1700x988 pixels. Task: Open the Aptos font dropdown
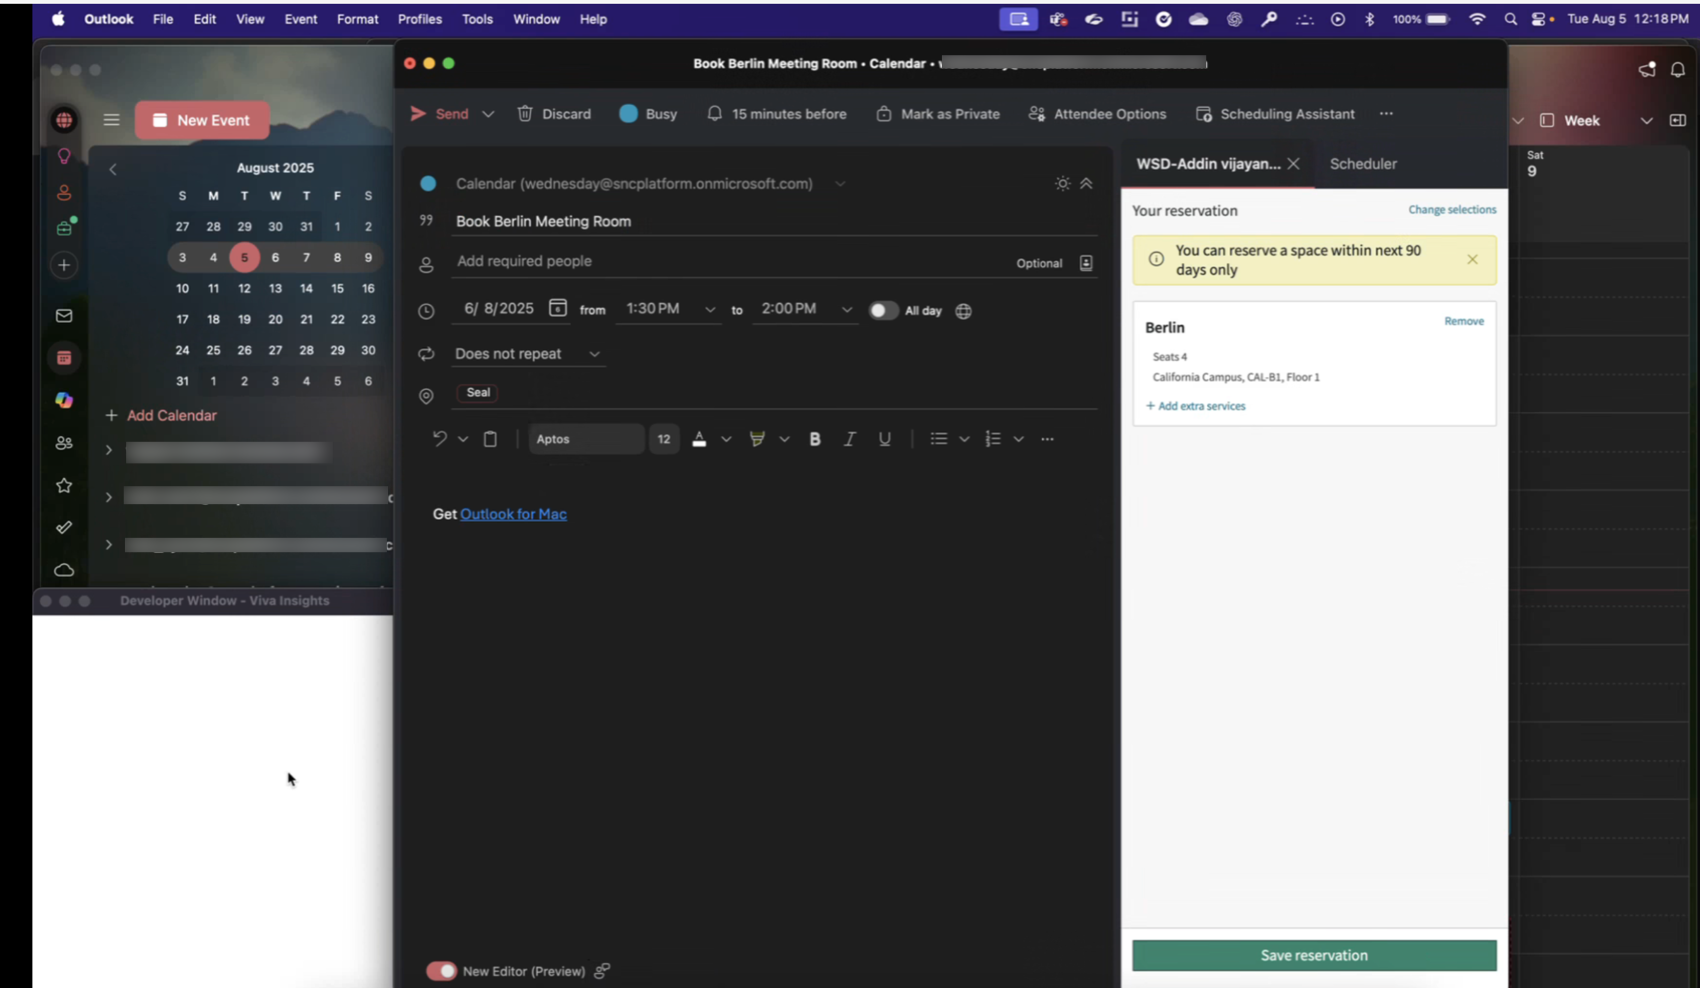tap(586, 439)
